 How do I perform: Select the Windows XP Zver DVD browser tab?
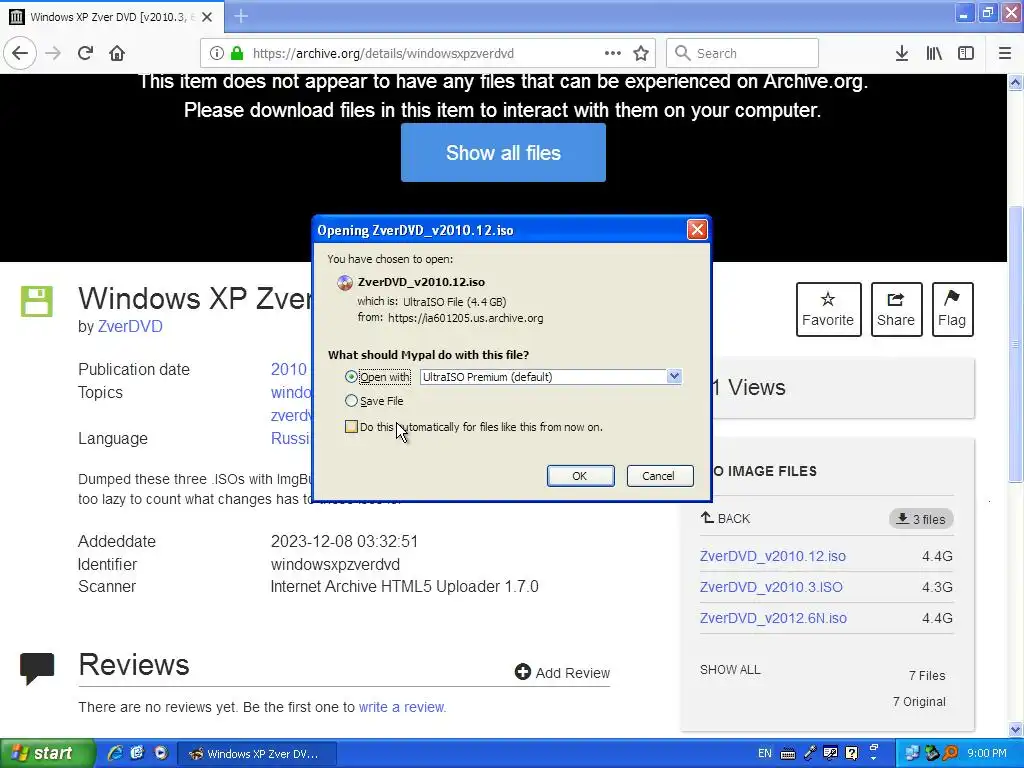point(112,17)
